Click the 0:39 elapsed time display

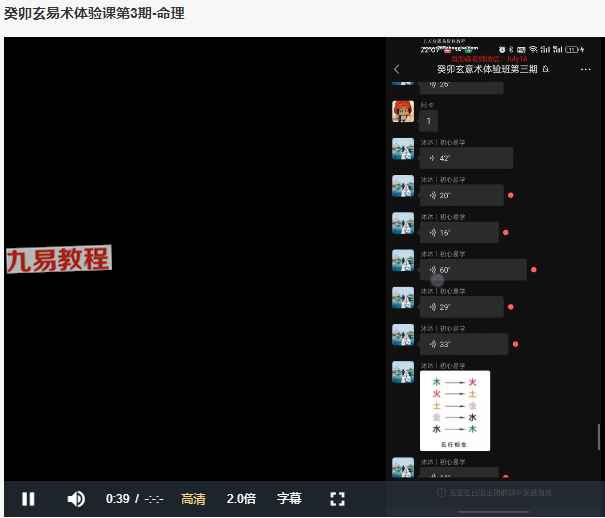coord(118,499)
